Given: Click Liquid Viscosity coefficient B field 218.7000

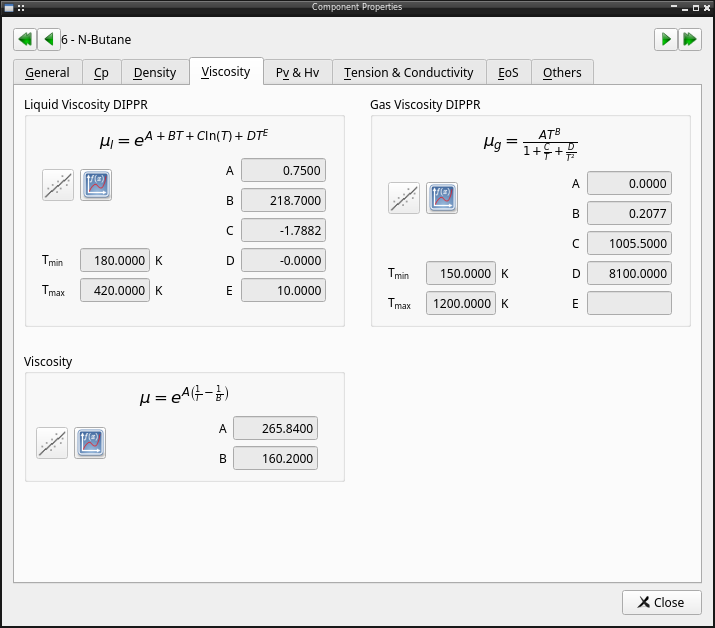Looking at the screenshot, I should click(283, 201).
